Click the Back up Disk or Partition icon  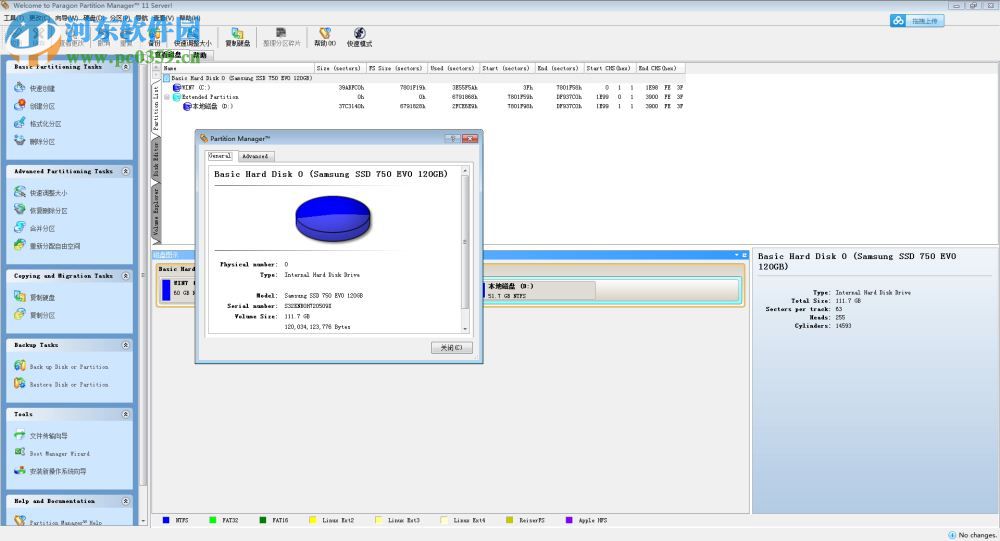click(x=20, y=366)
